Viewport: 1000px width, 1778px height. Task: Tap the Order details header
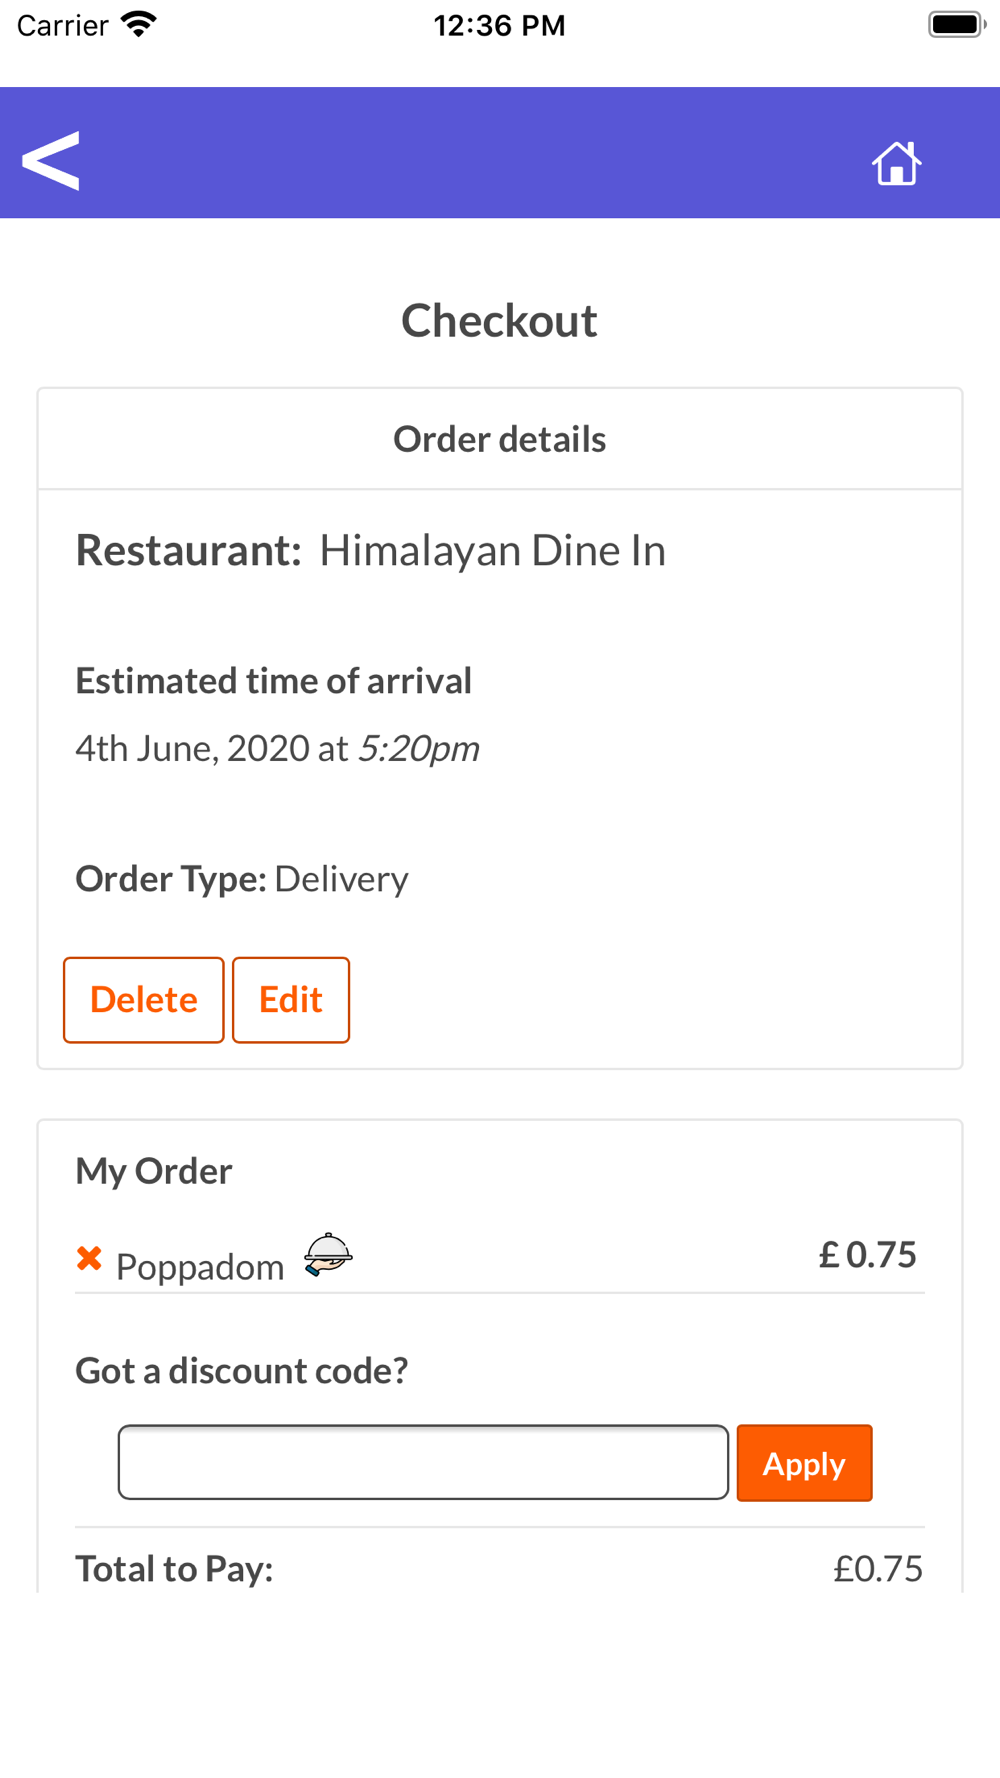(x=500, y=439)
